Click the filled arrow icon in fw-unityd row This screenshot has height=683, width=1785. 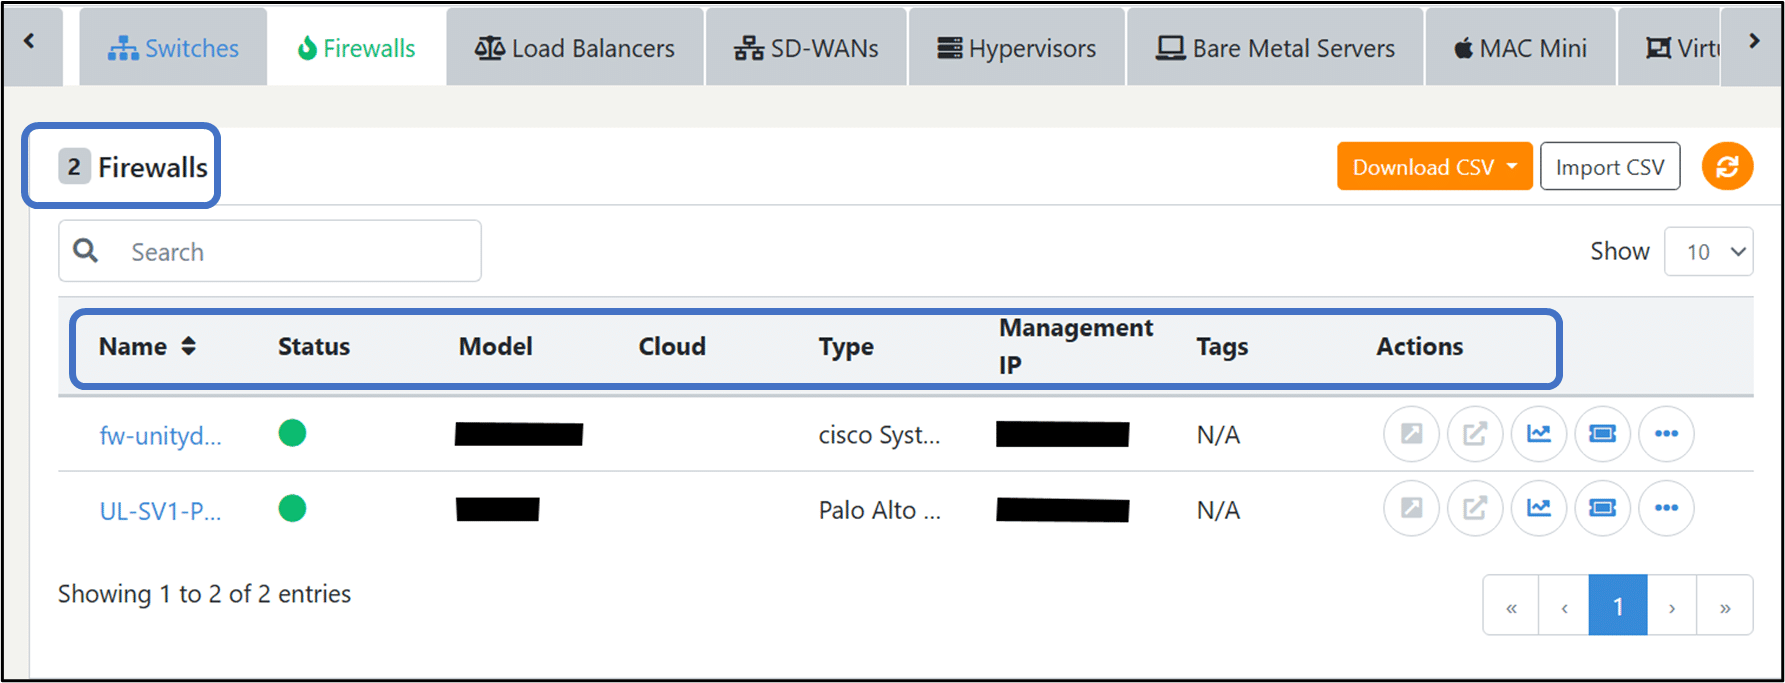[1411, 434]
